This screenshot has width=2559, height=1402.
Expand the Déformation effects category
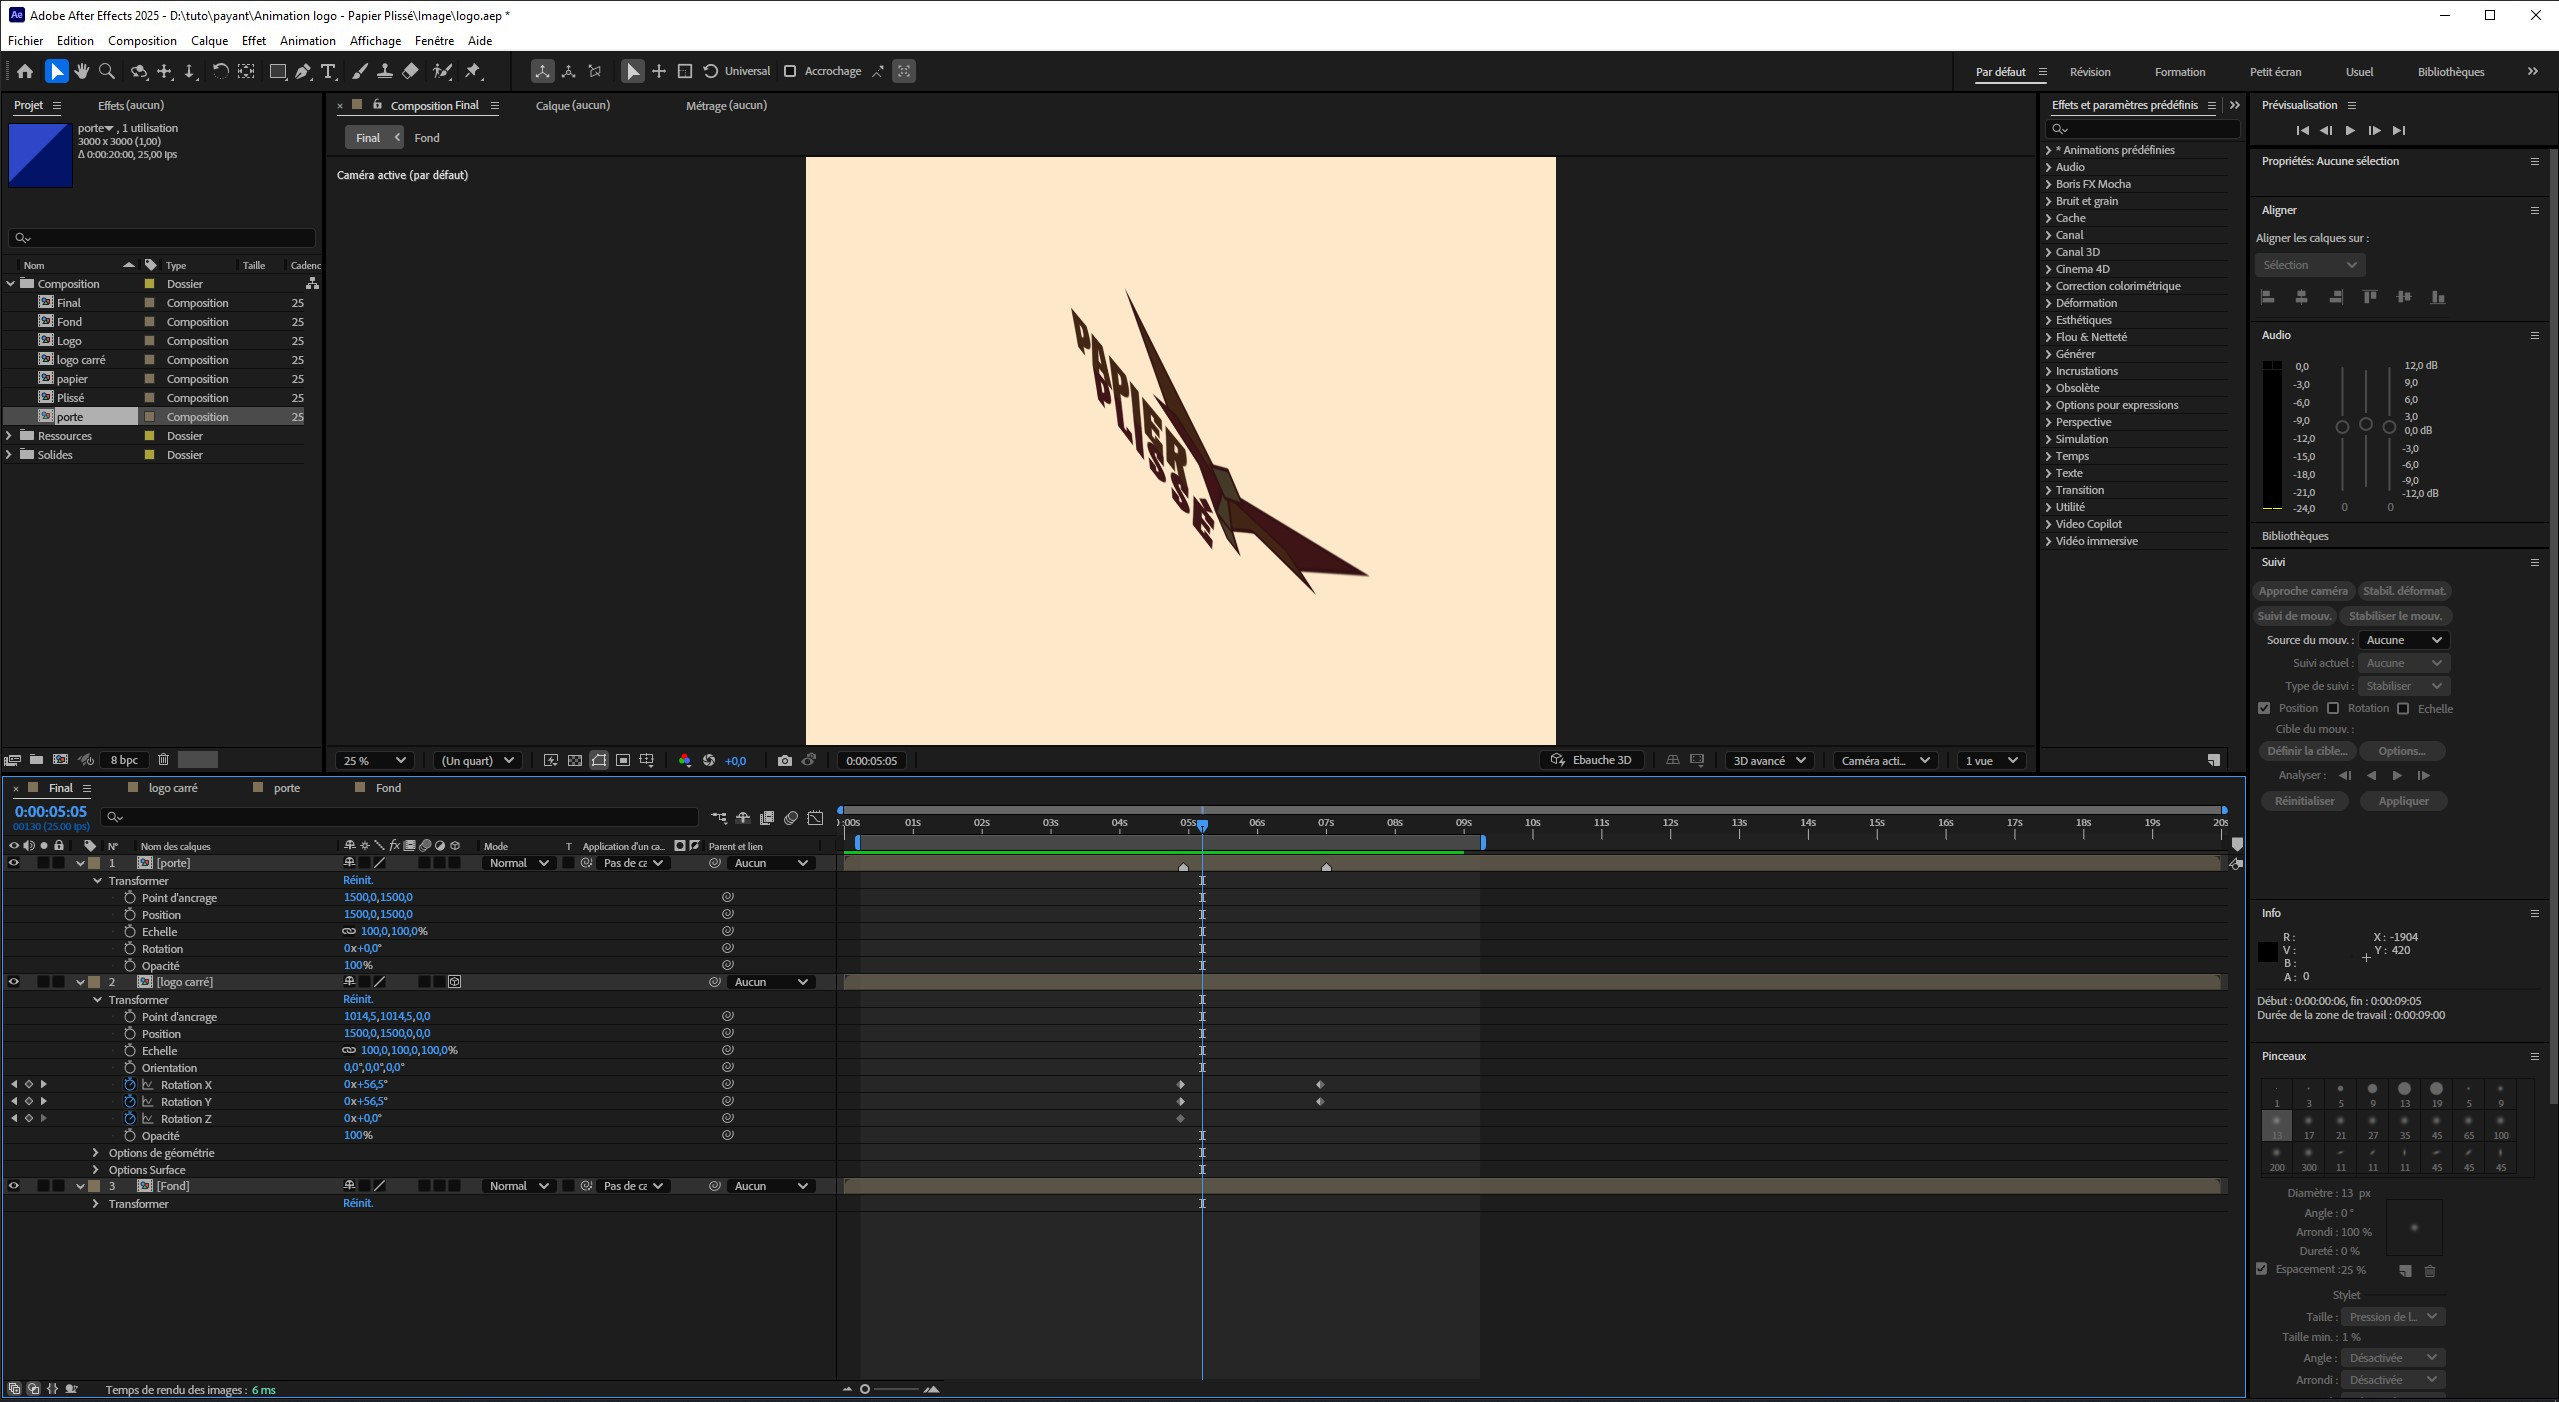point(2049,303)
